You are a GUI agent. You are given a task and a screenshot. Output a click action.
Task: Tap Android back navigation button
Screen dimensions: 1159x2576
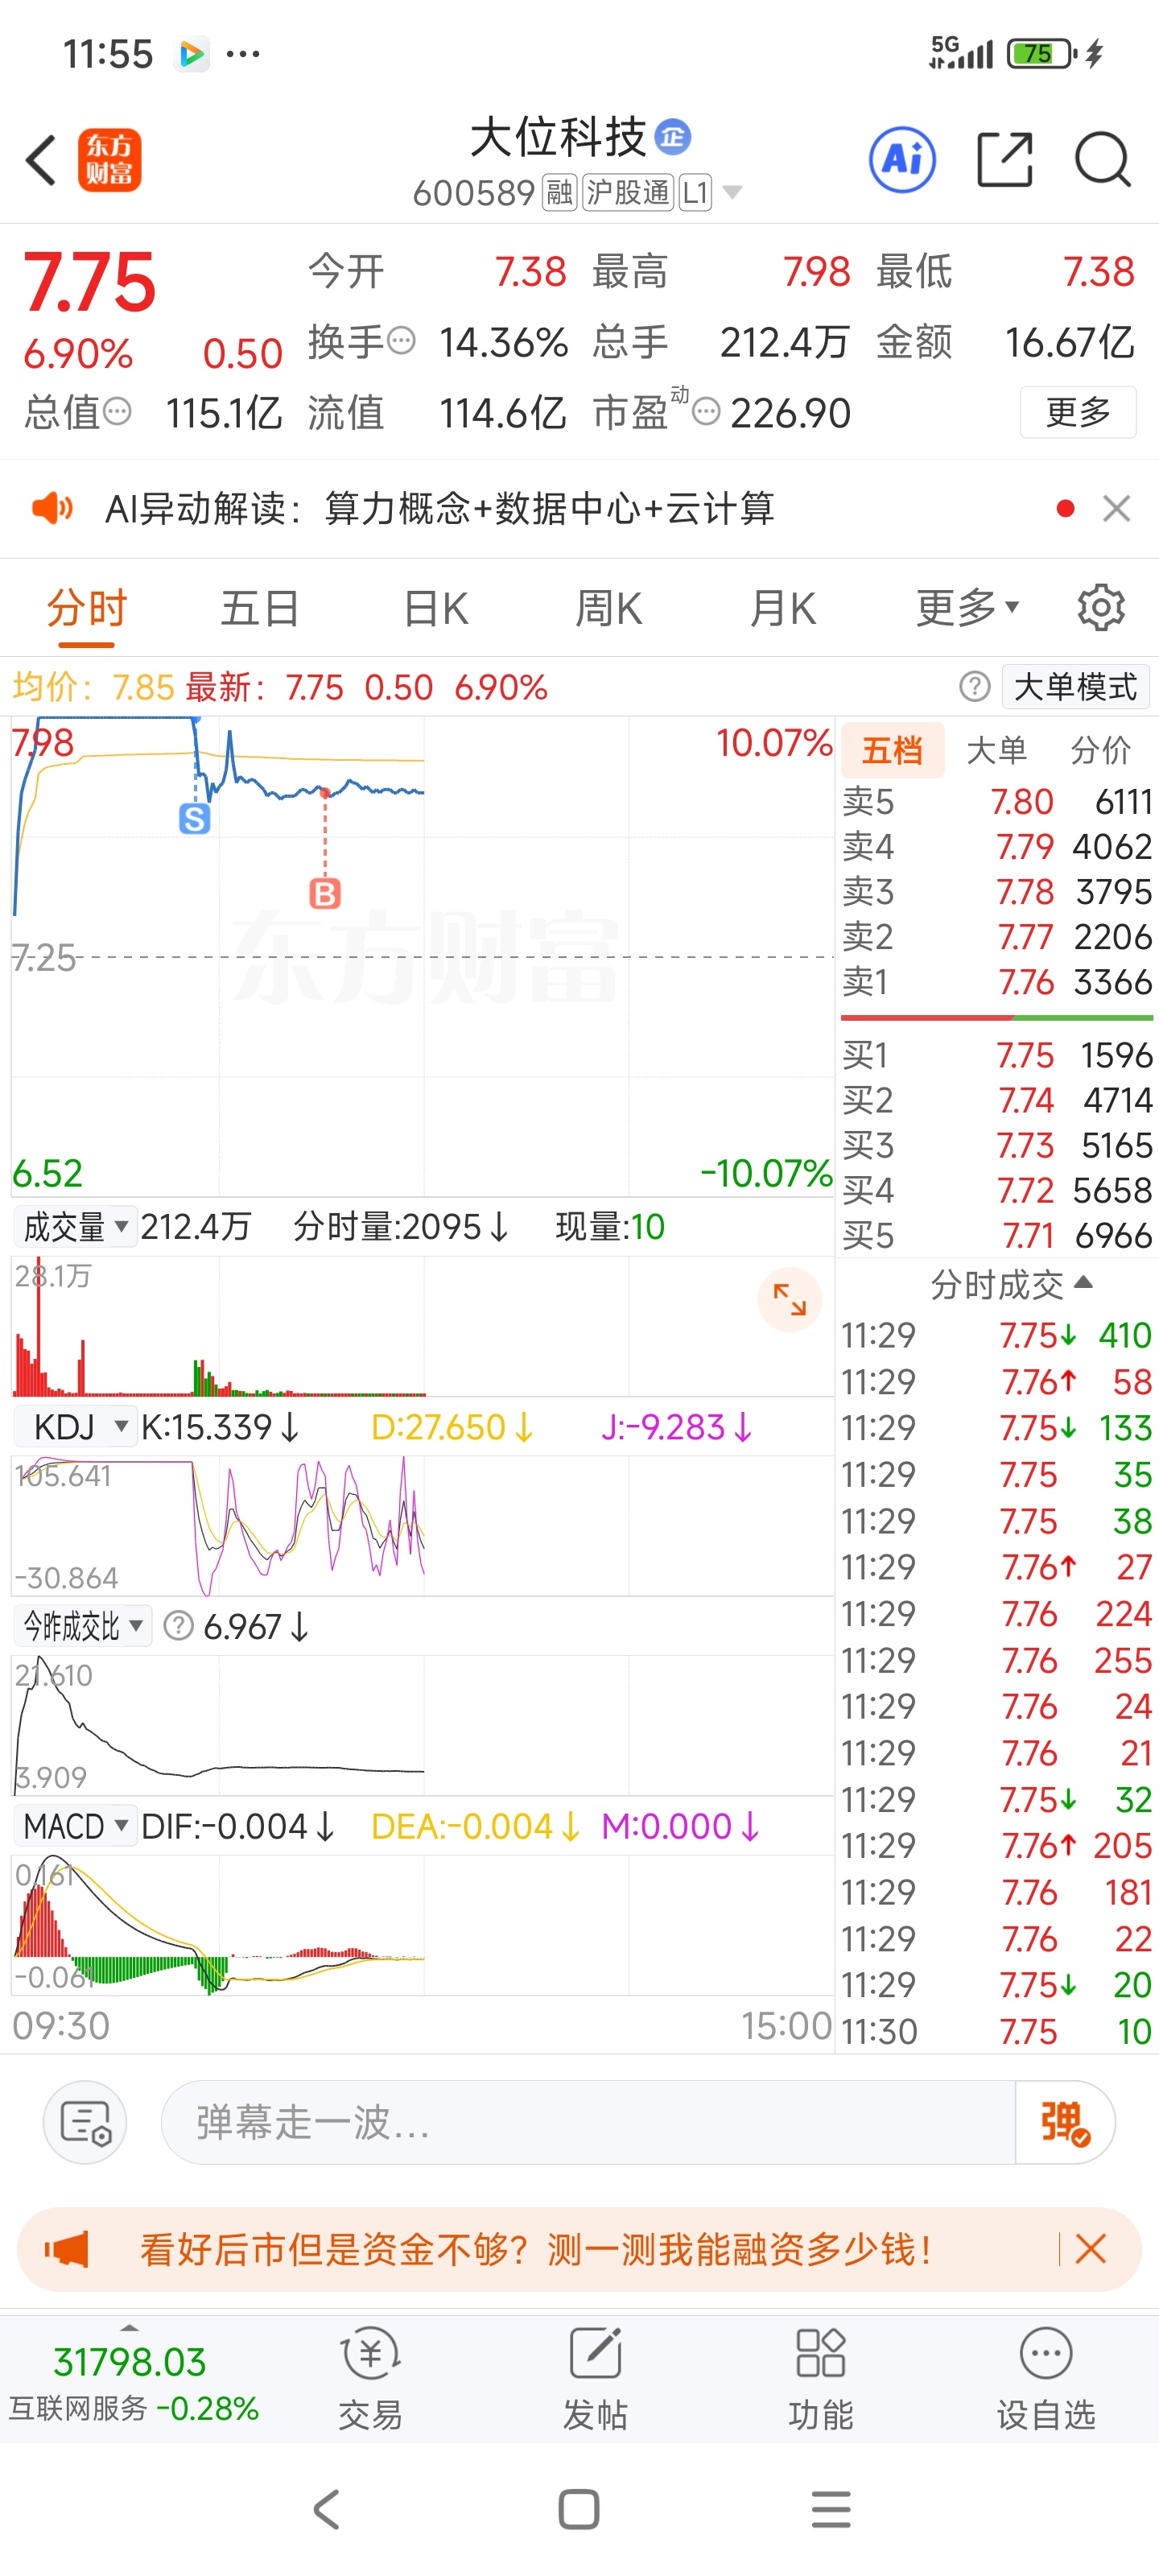[x=327, y=2509]
